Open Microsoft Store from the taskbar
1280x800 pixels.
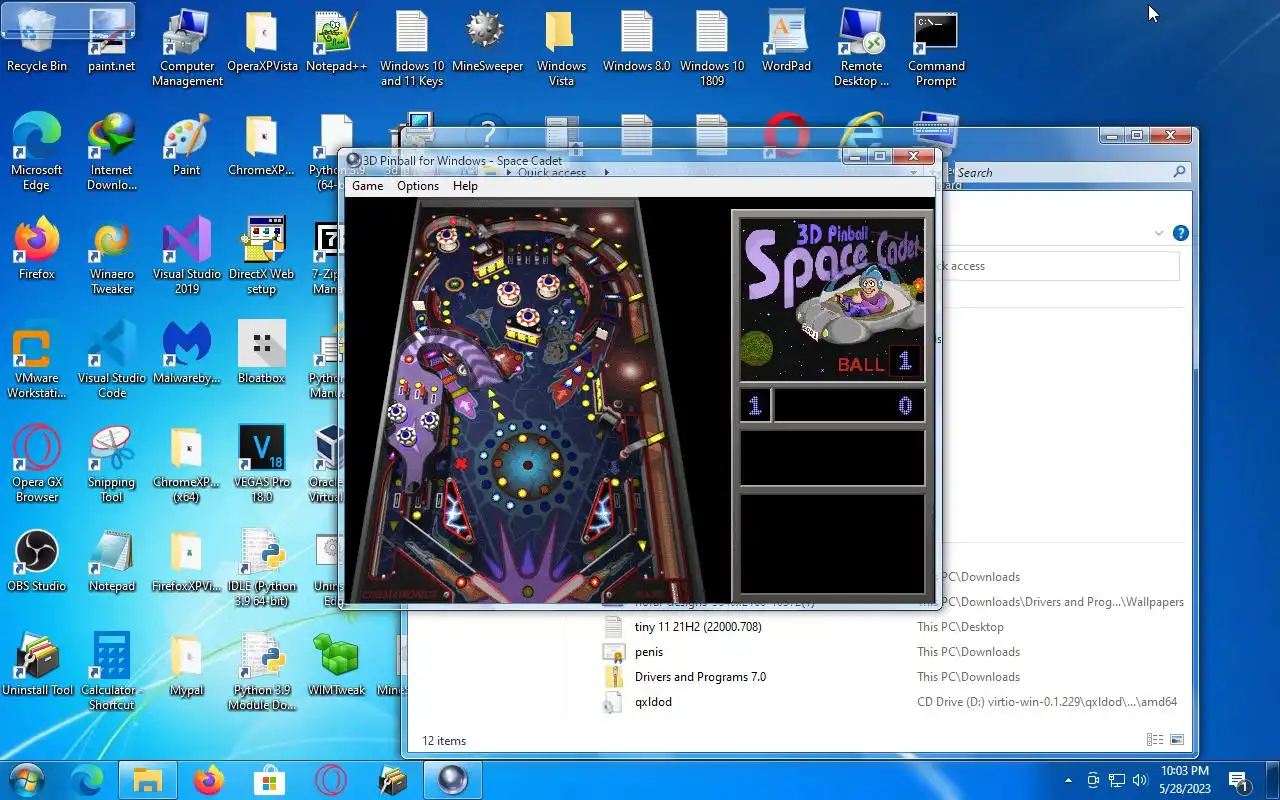pyautogui.click(x=269, y=780)
